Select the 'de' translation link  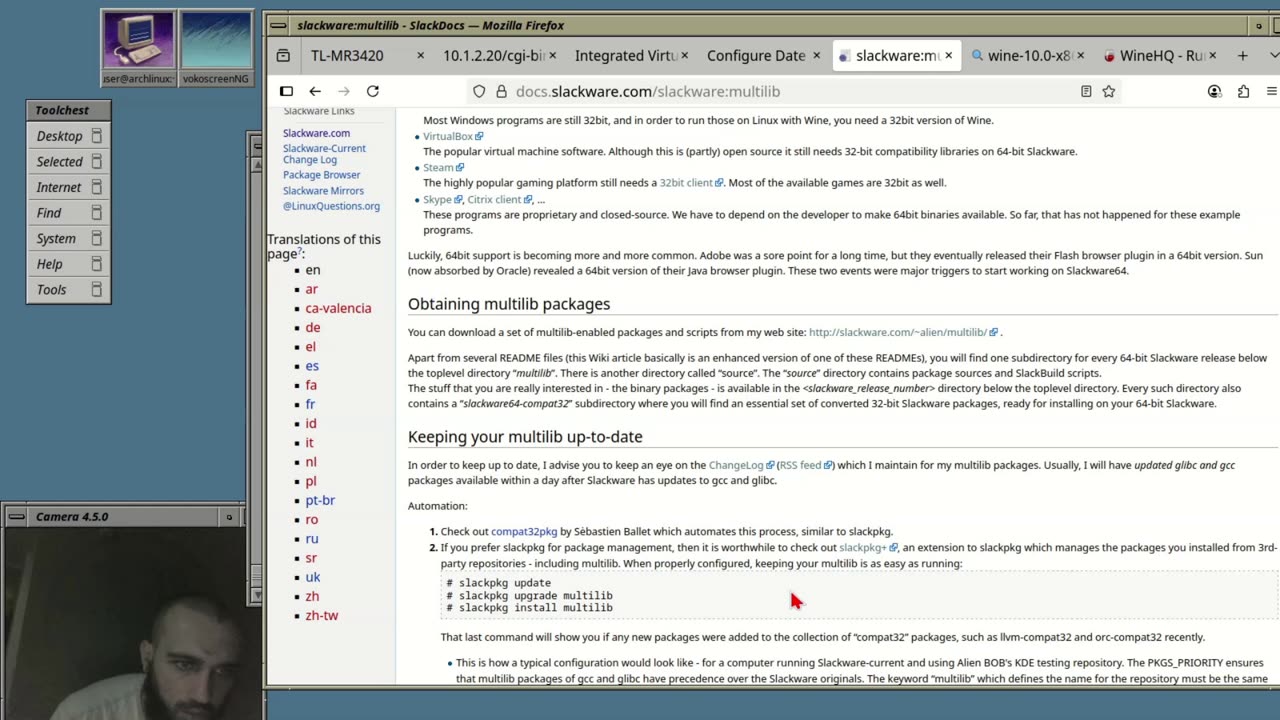tap(313, 327)
